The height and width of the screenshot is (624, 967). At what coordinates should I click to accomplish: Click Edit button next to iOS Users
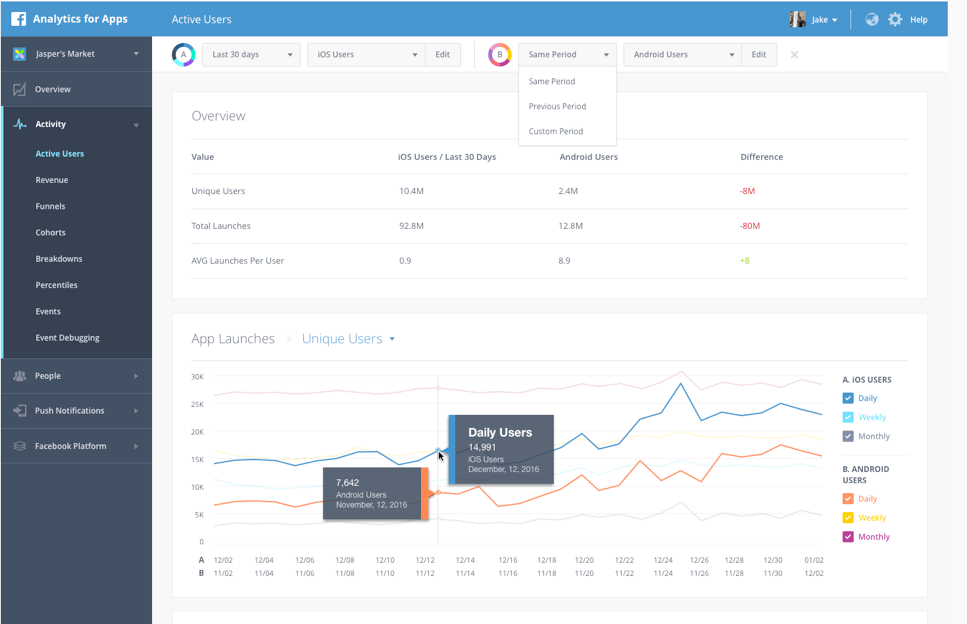coord(442,55)
